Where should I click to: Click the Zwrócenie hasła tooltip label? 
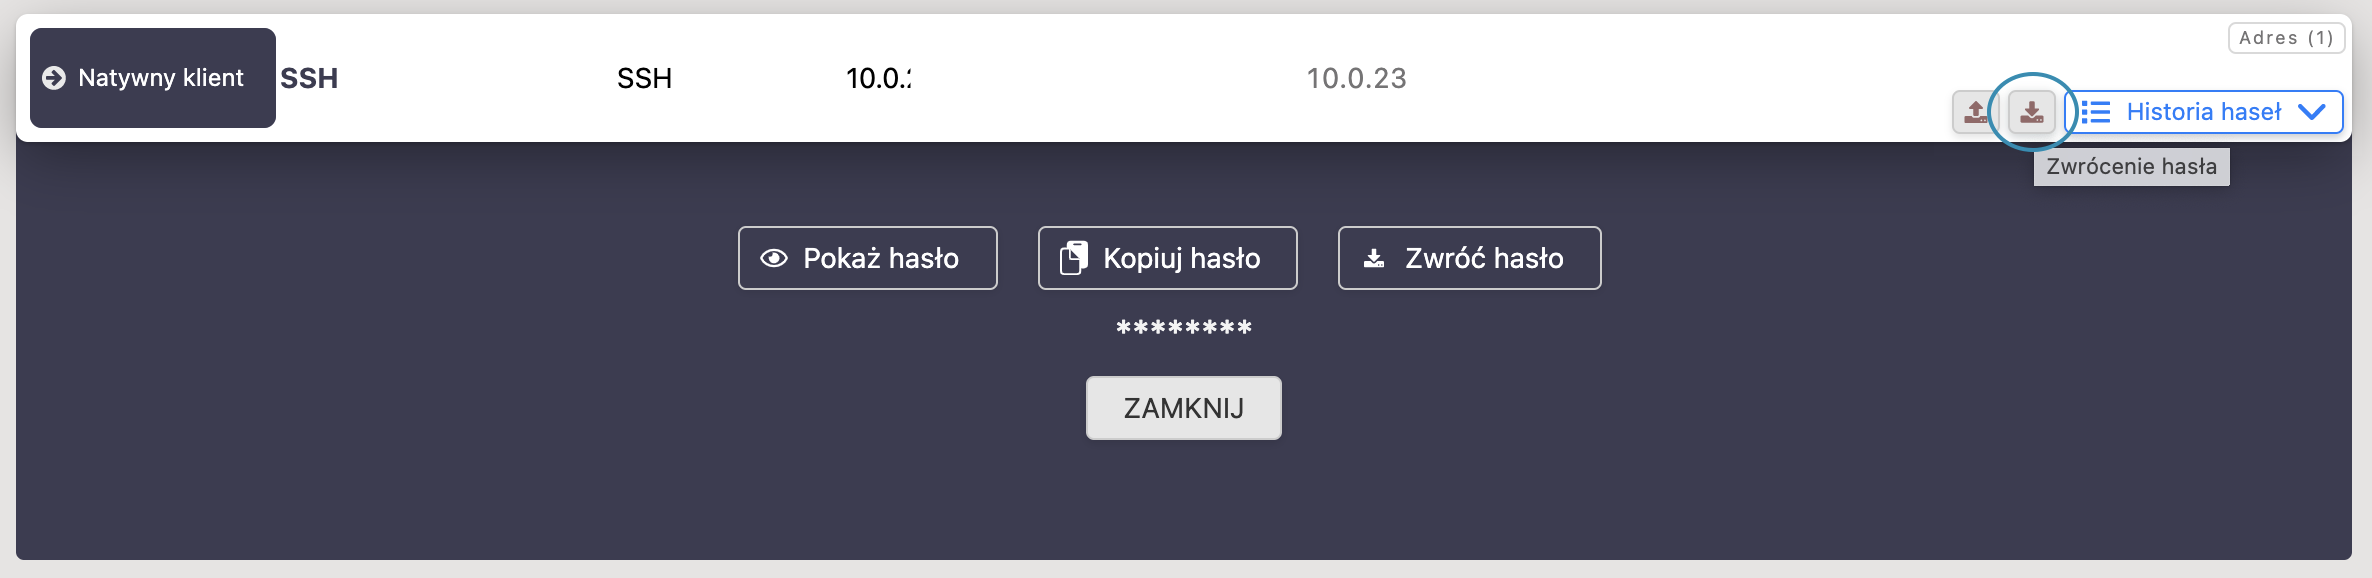click(2131, 167)
